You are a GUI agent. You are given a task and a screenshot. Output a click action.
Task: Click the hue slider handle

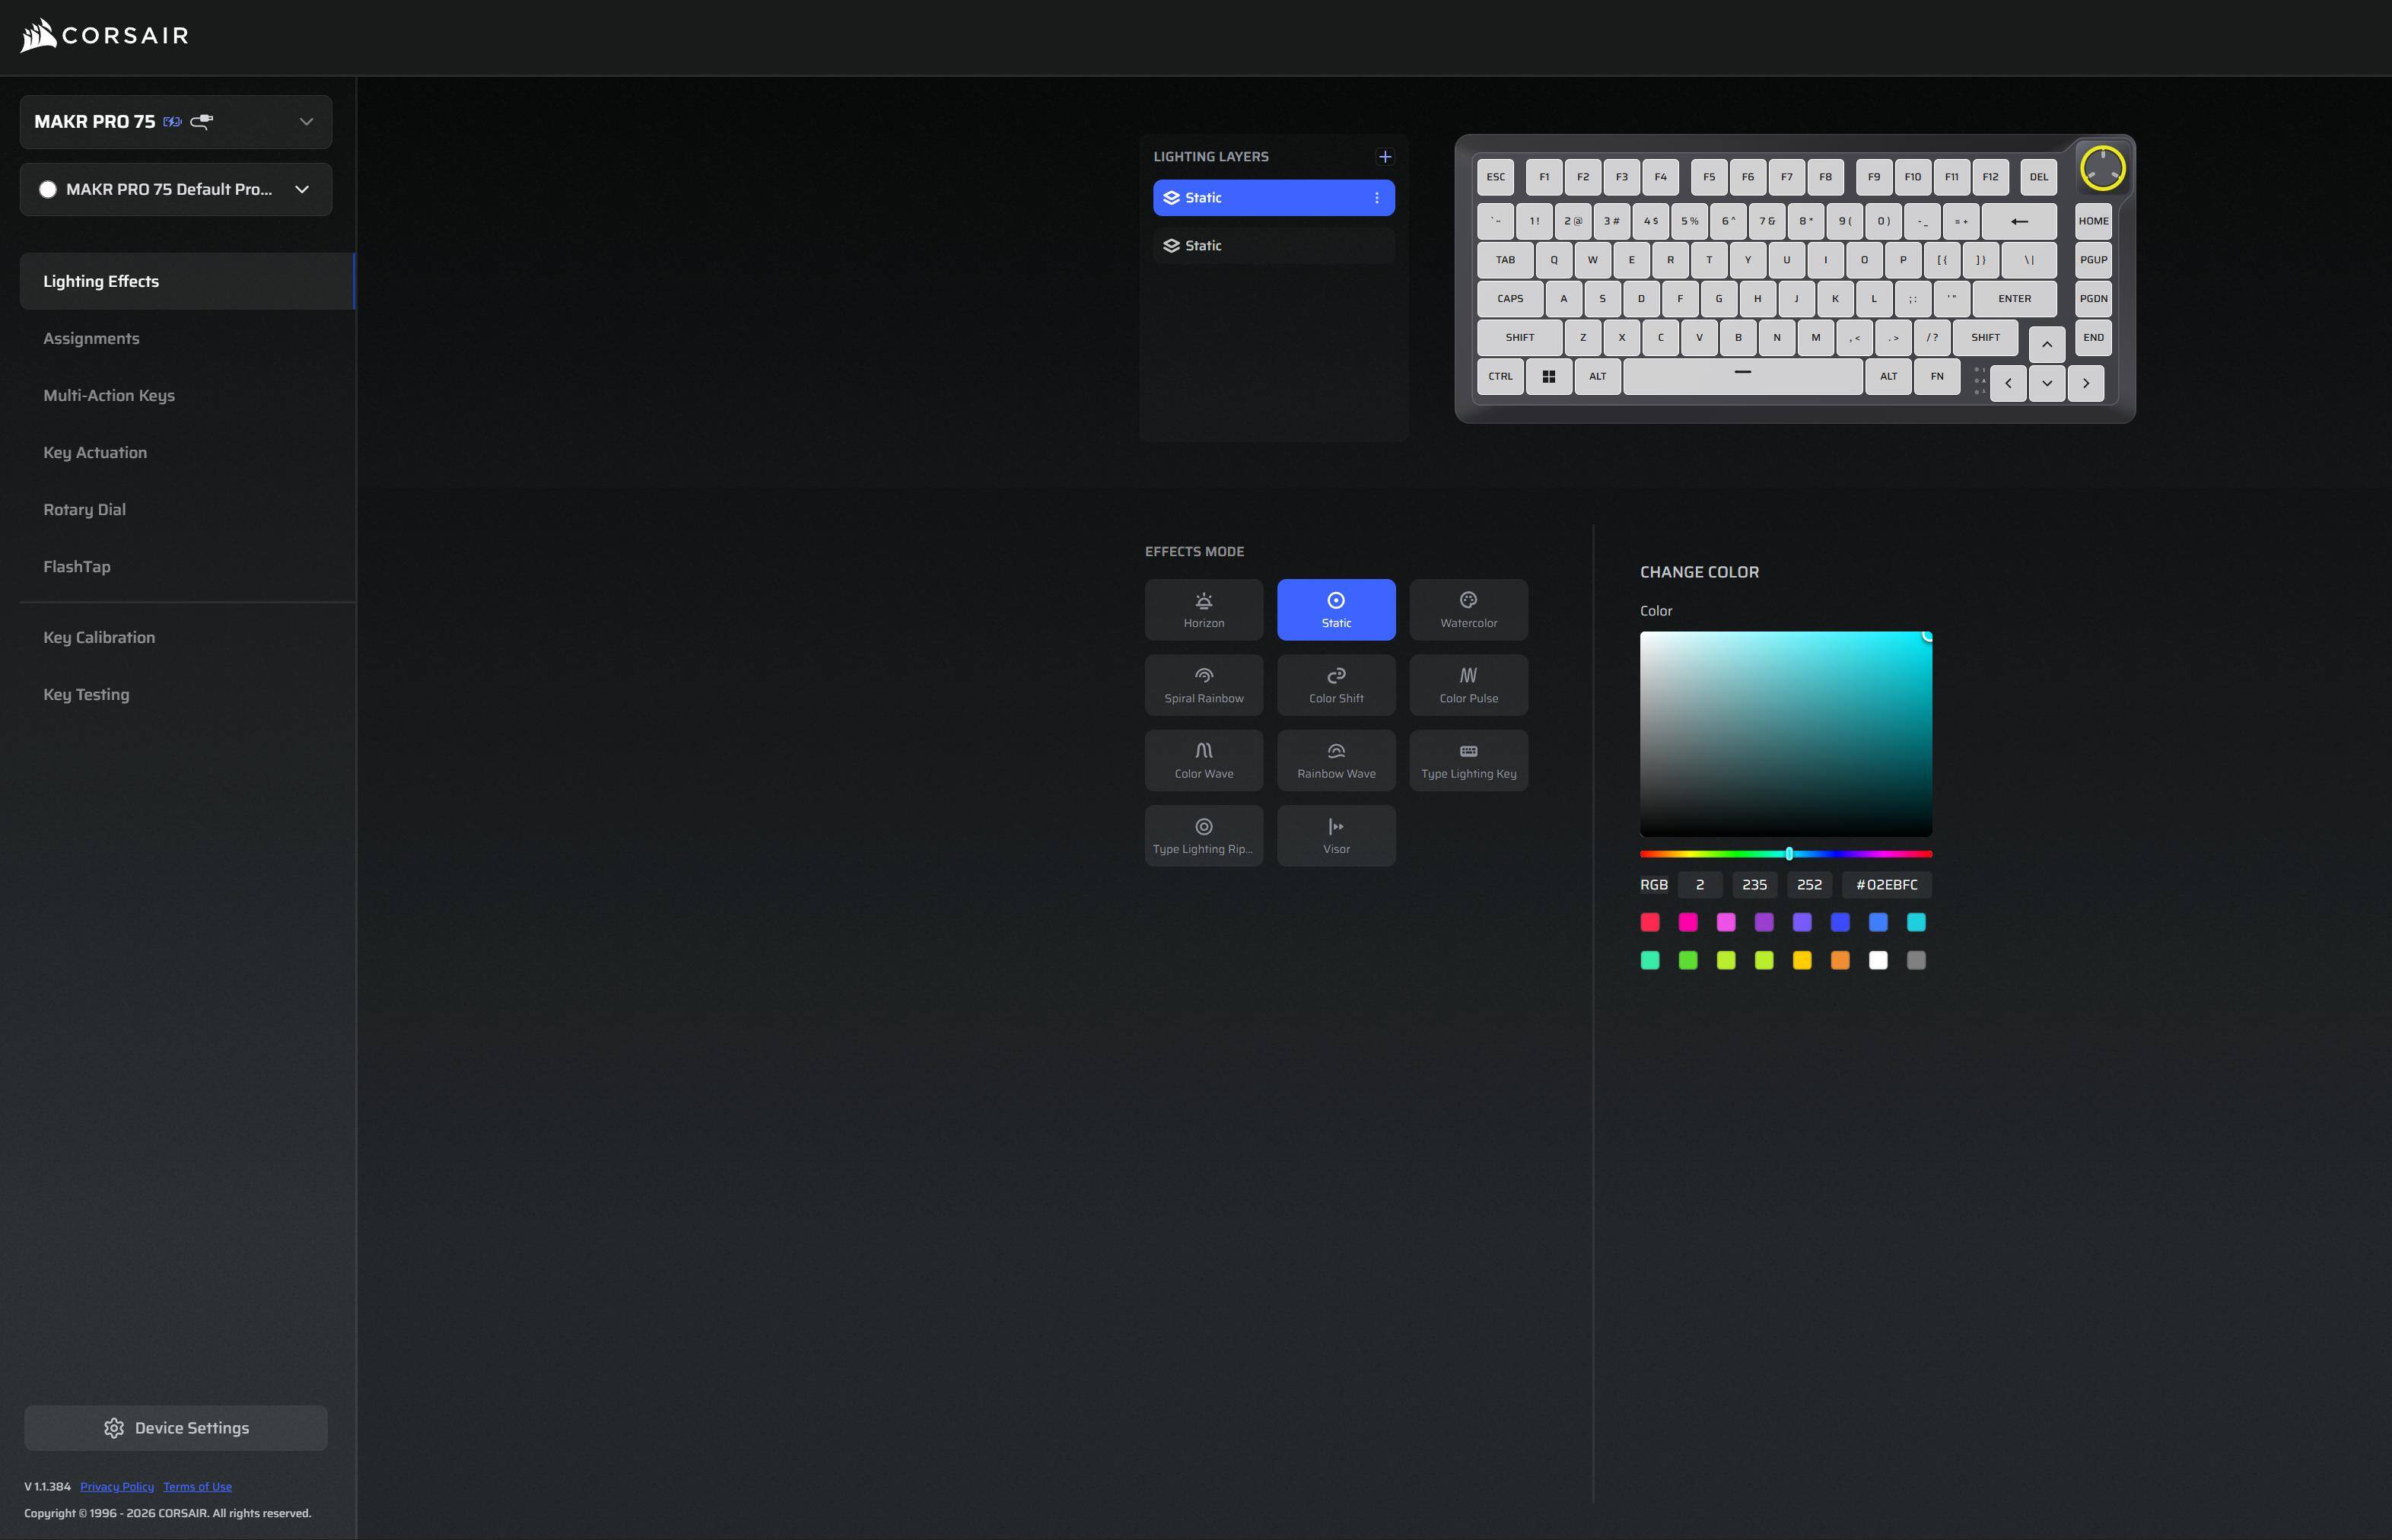click(x=1789, y=854)
